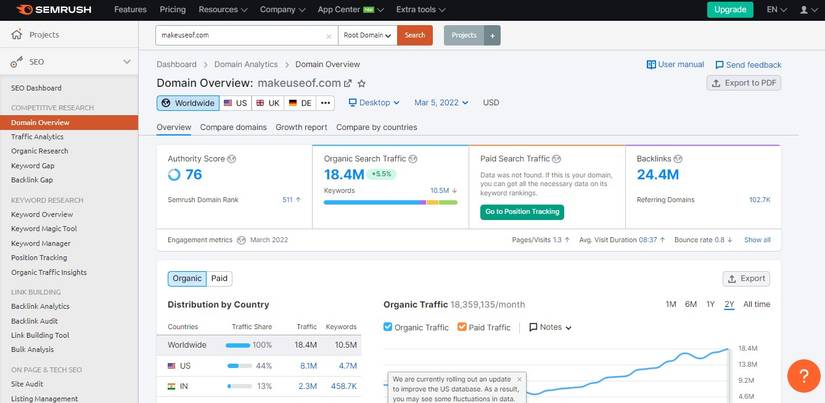Click the Organic Search Traffic keywords color bar
The width and height of the screenshot is (825, 403).
(390, 202)
